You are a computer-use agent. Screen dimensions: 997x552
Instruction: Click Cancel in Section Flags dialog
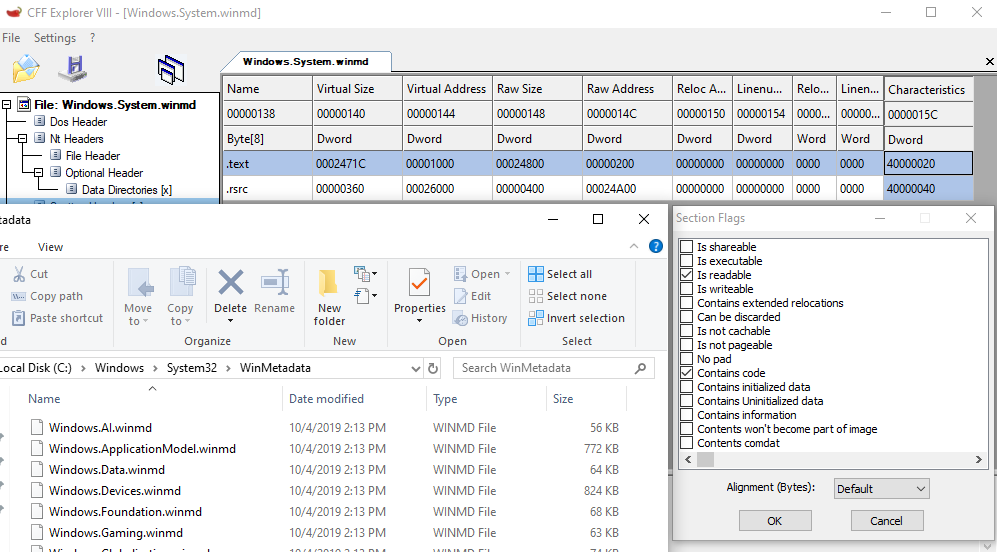886,521
